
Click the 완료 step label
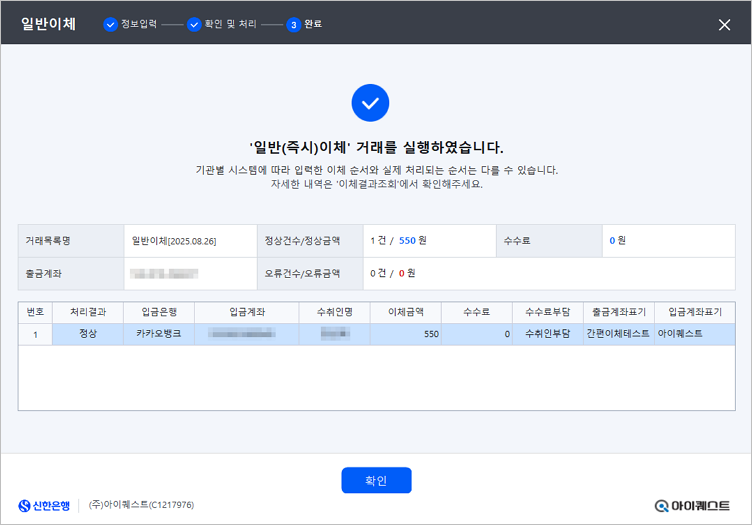(313, 24)
